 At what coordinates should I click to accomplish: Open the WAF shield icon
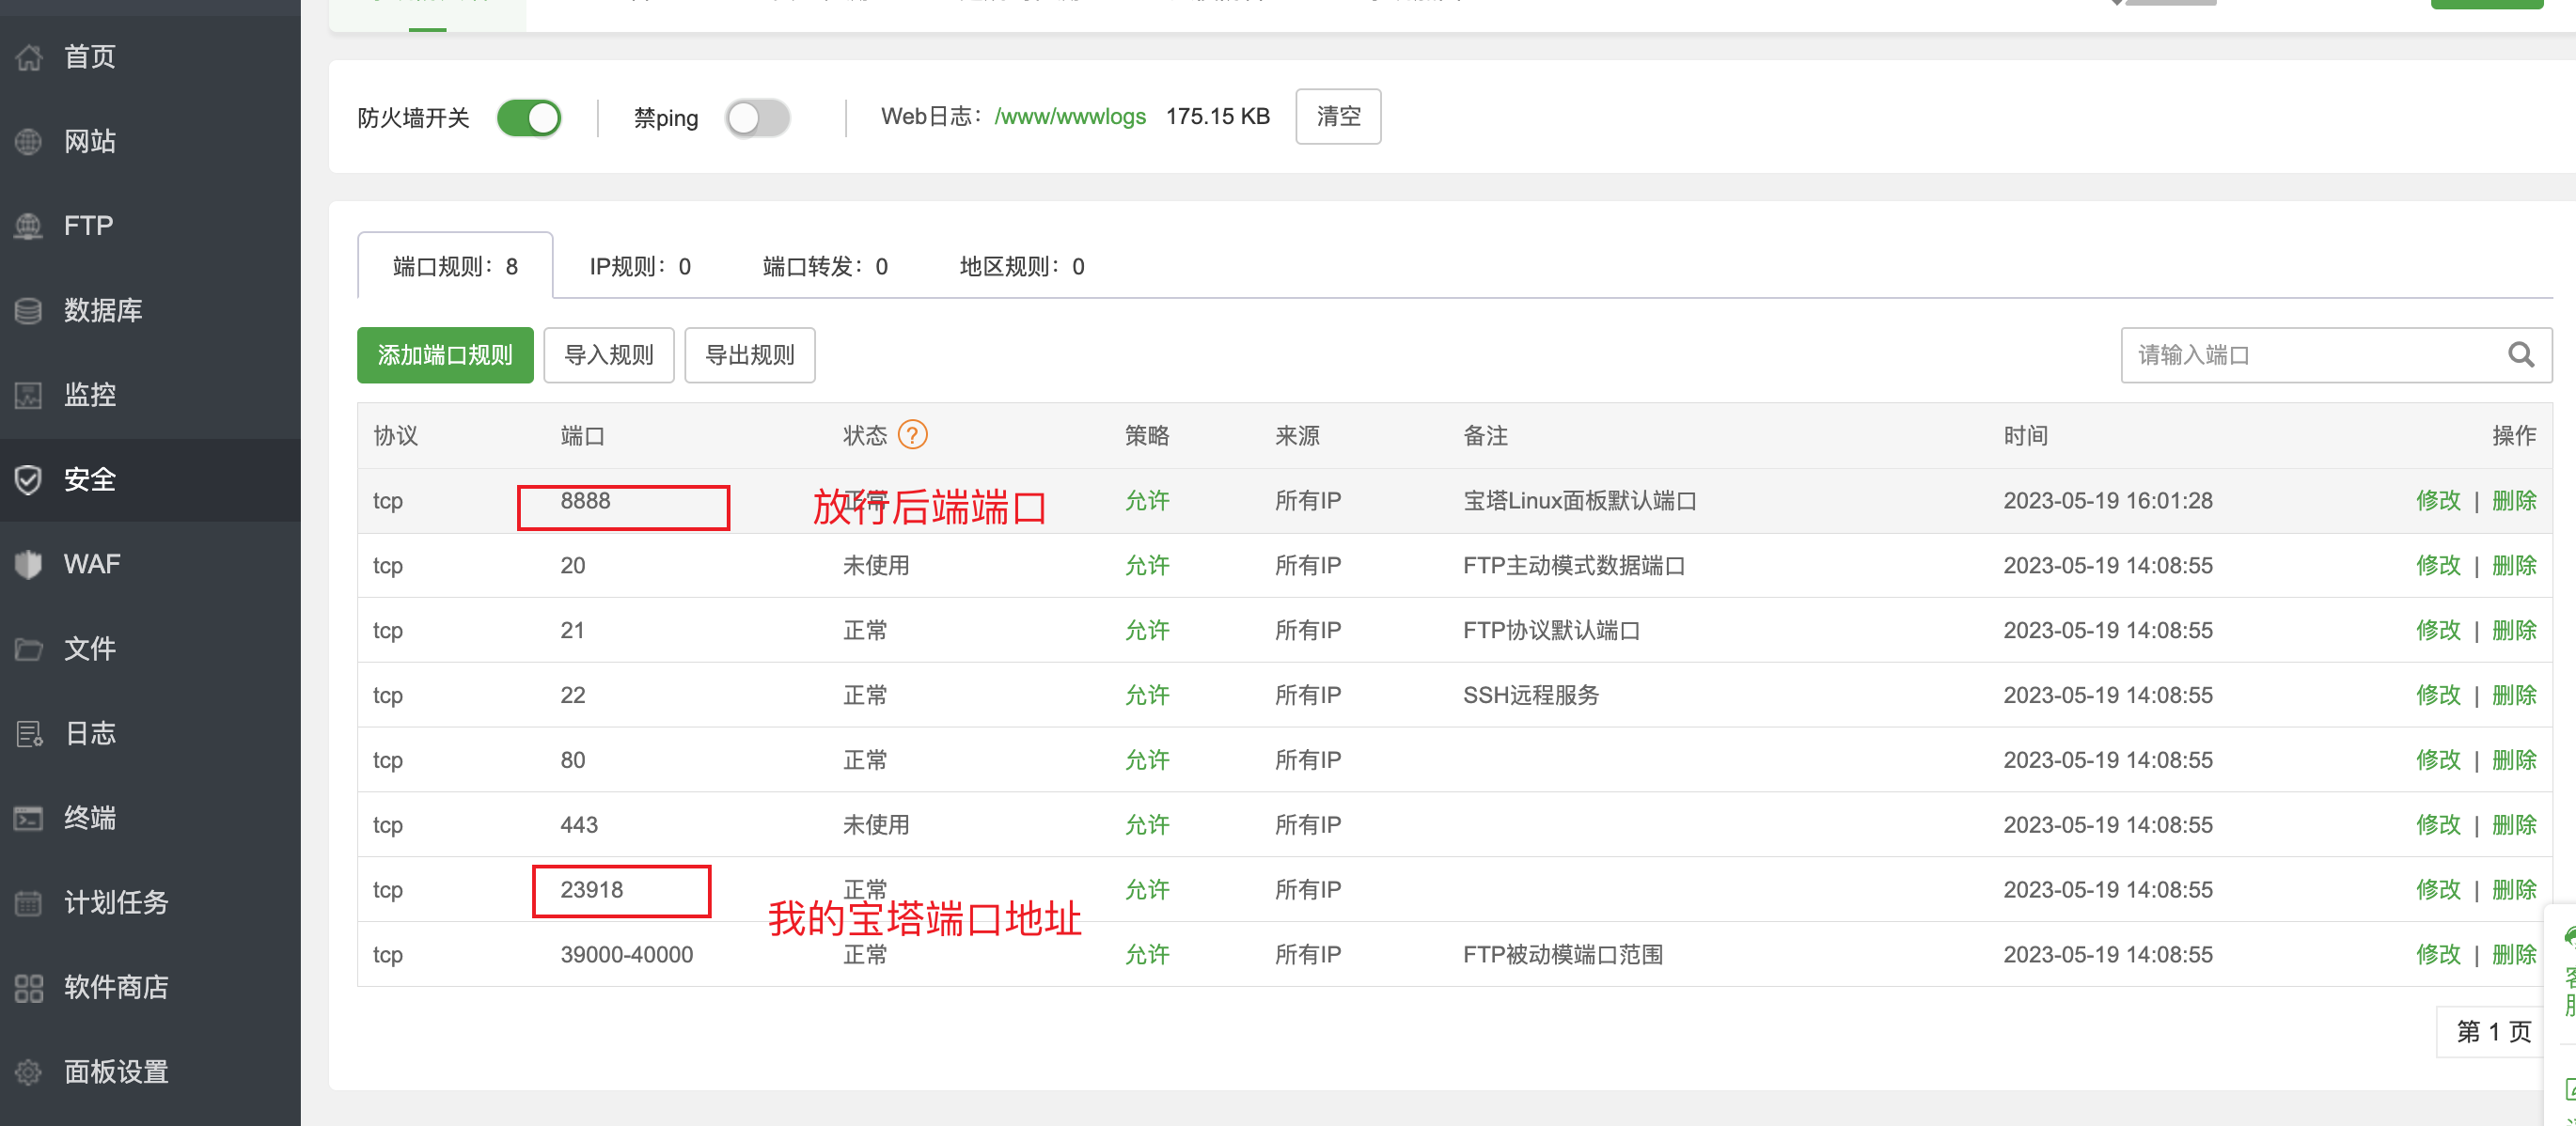click(29, 563)
